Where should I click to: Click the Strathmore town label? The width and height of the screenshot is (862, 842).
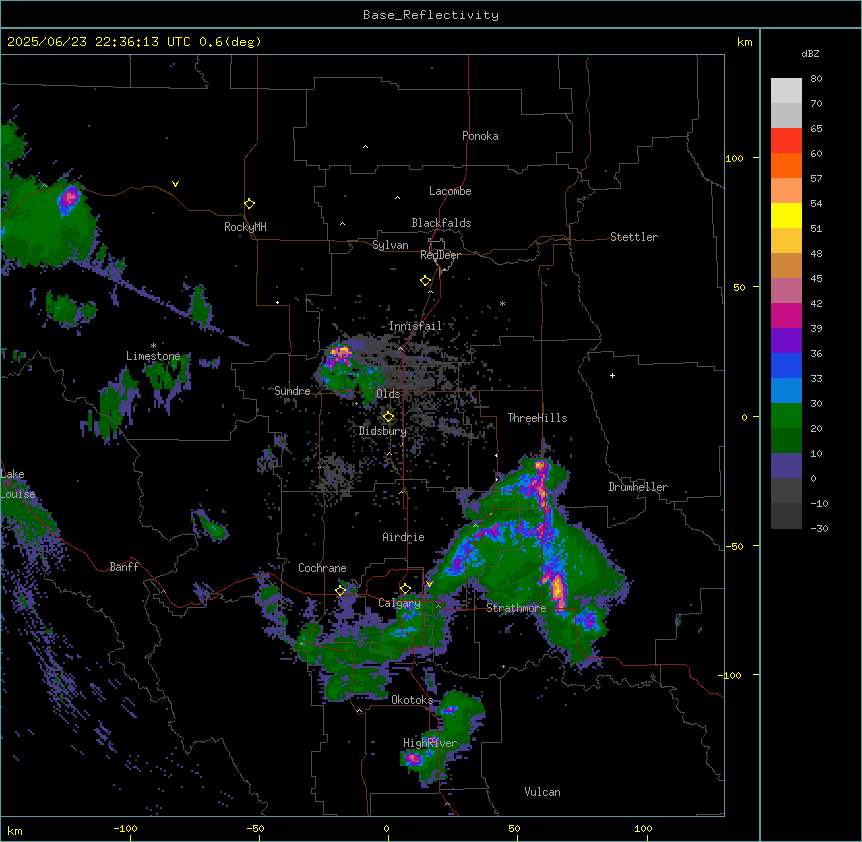click(x=516, y=608)
